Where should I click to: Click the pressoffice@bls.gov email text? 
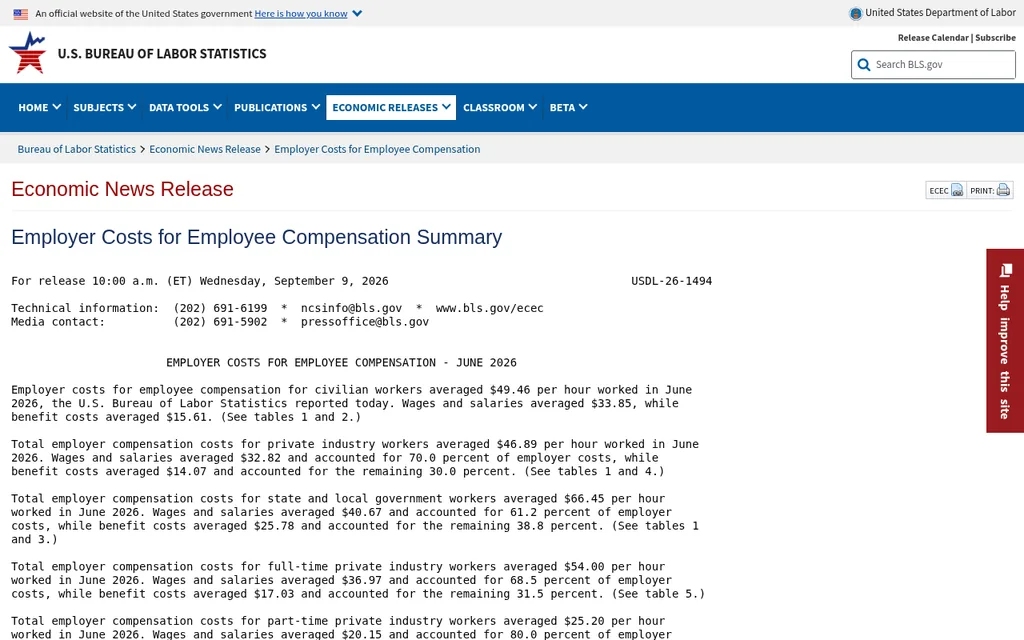click(364, 322)
